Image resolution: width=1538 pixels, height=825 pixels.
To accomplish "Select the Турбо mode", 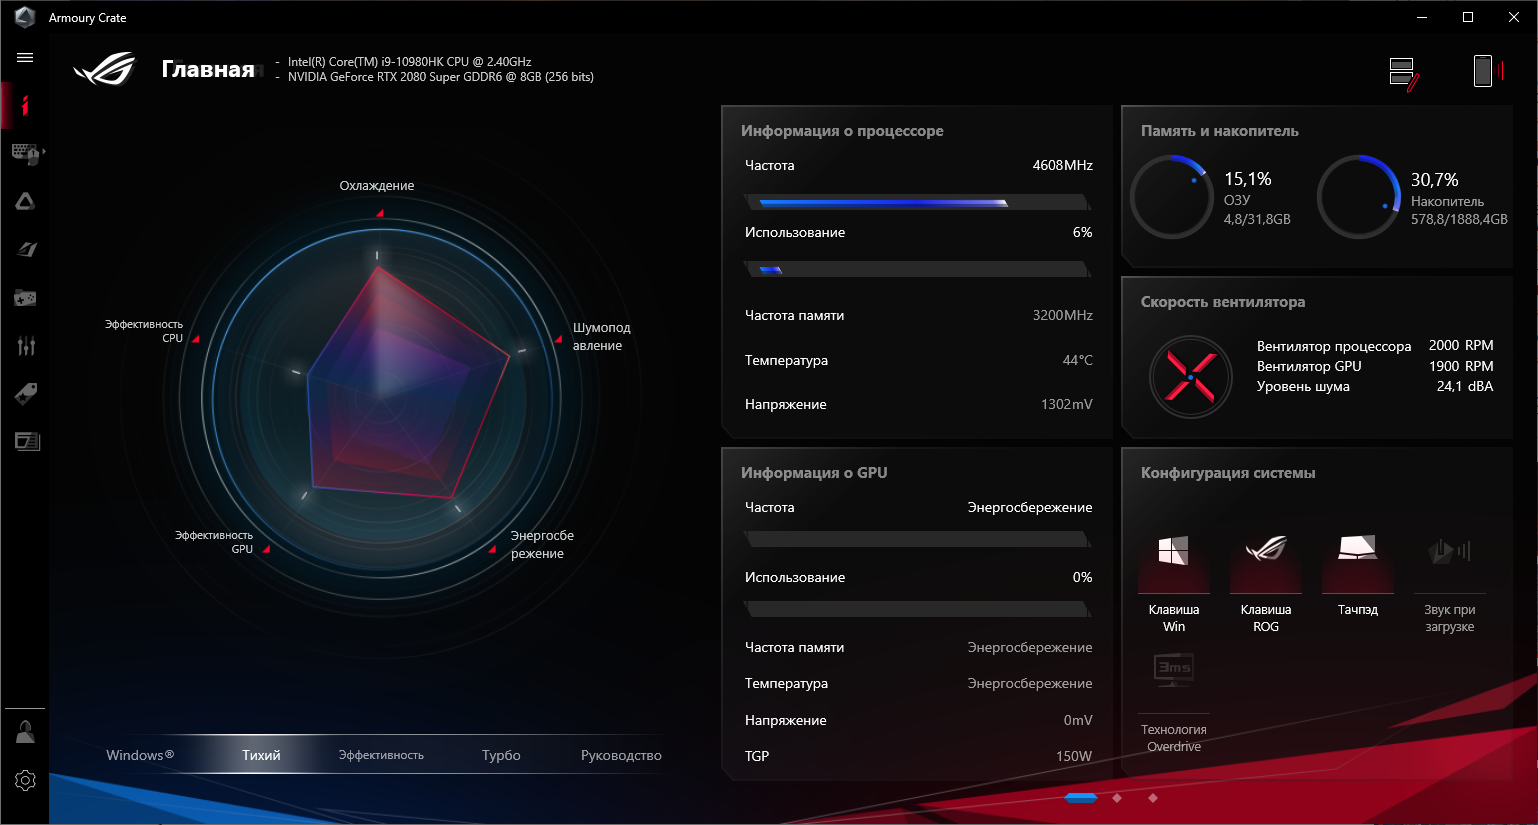I will [501, 755].
